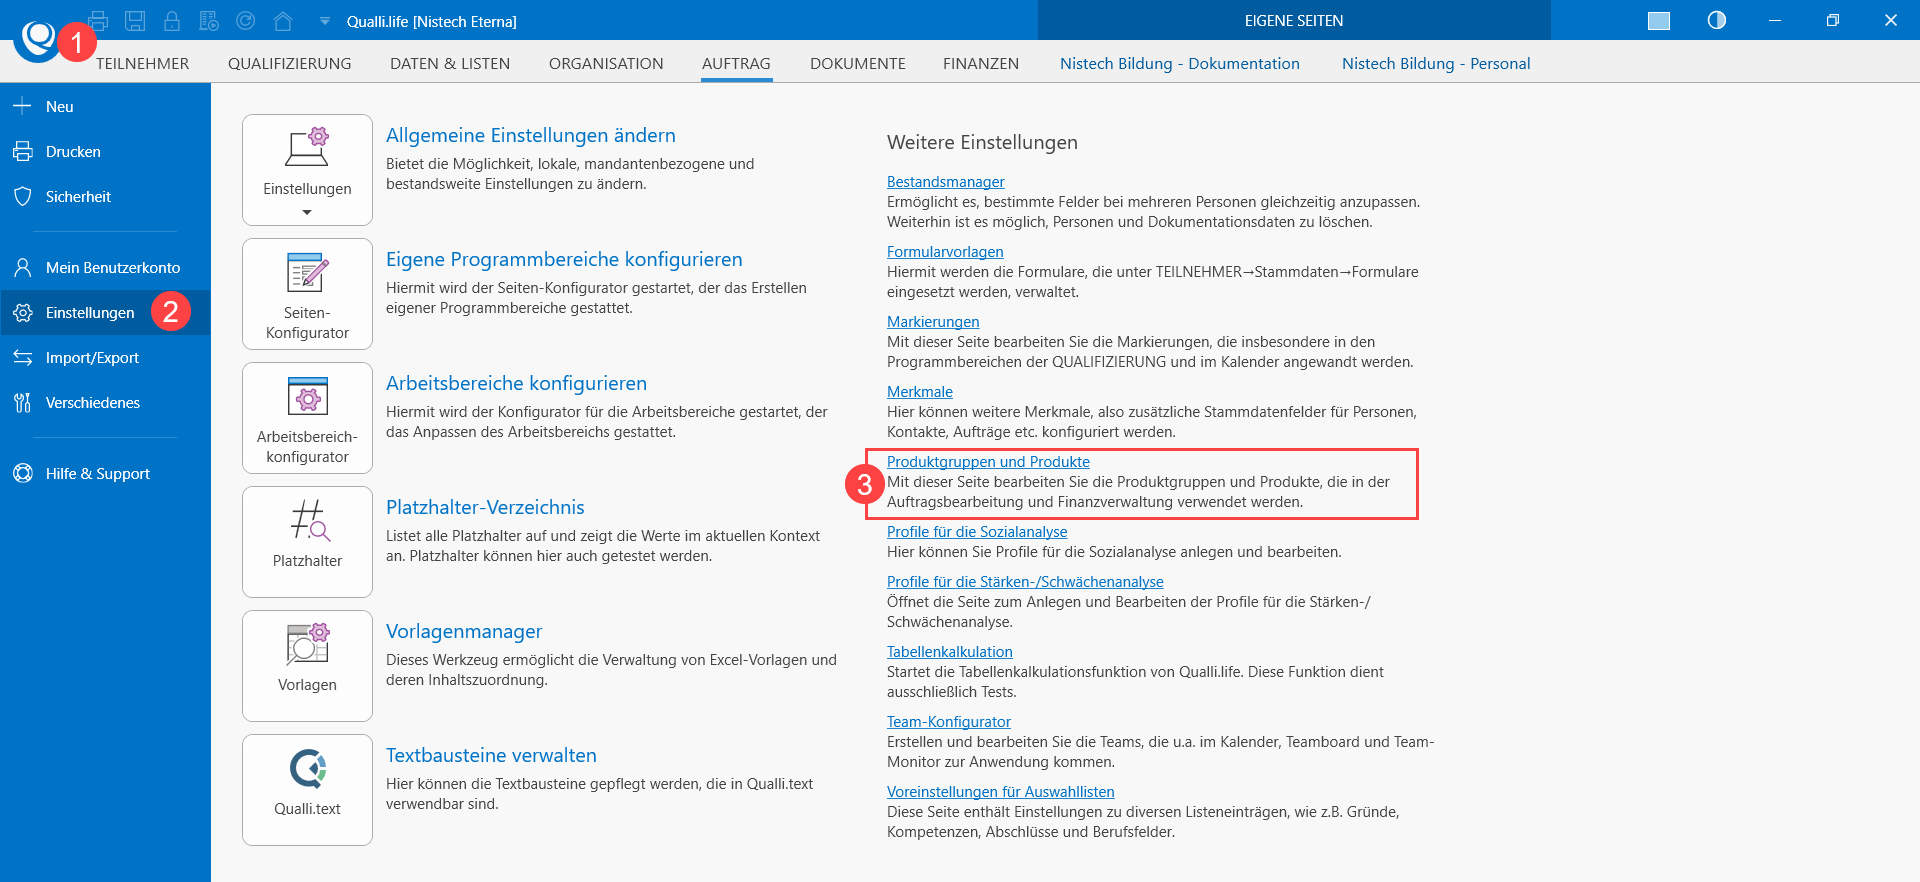Select Drucken in the sidebar
Screen dimensions: 1920x882
105,151
